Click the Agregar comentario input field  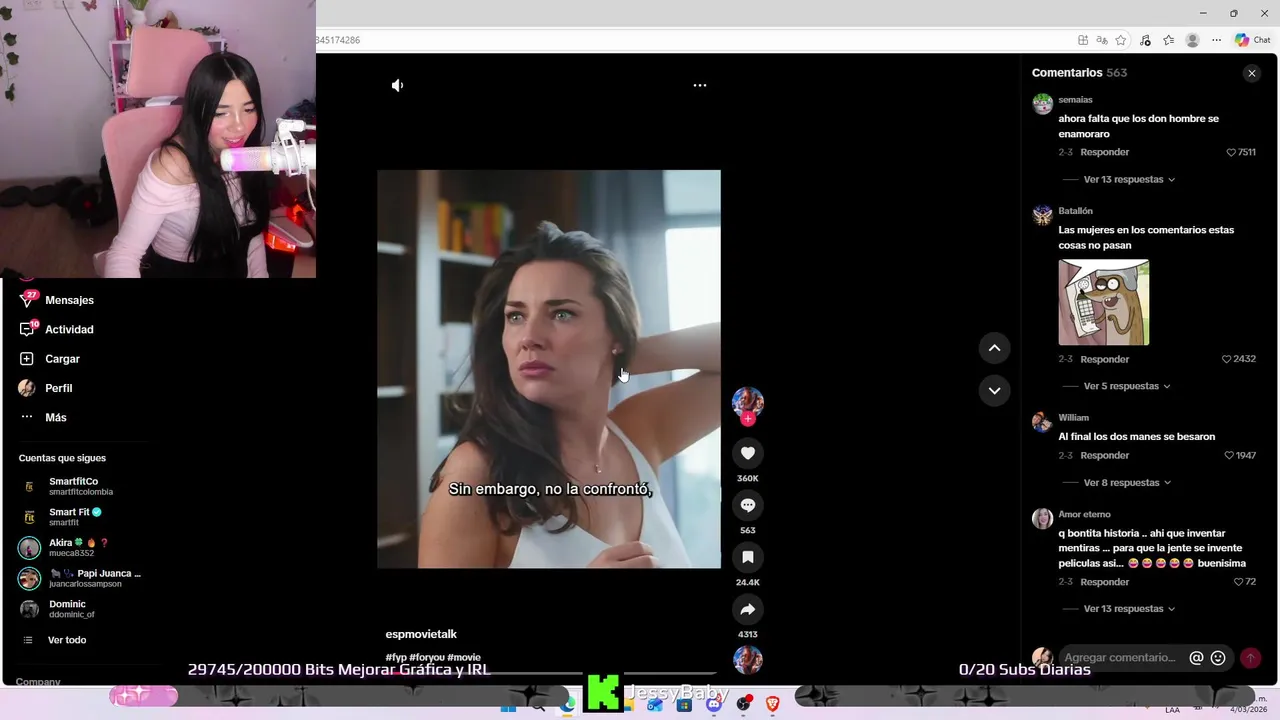click(1120, 658)
